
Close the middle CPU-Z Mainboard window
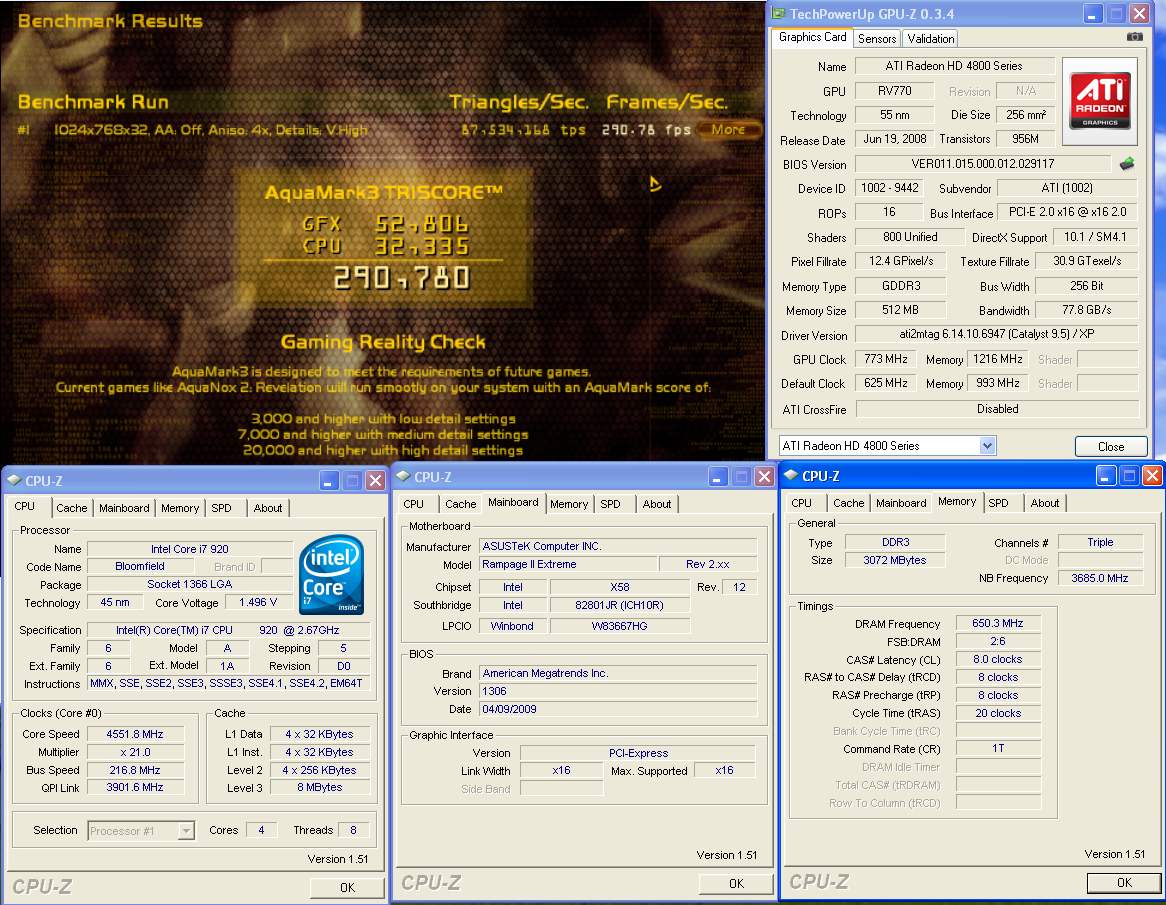tap(764, 477)
